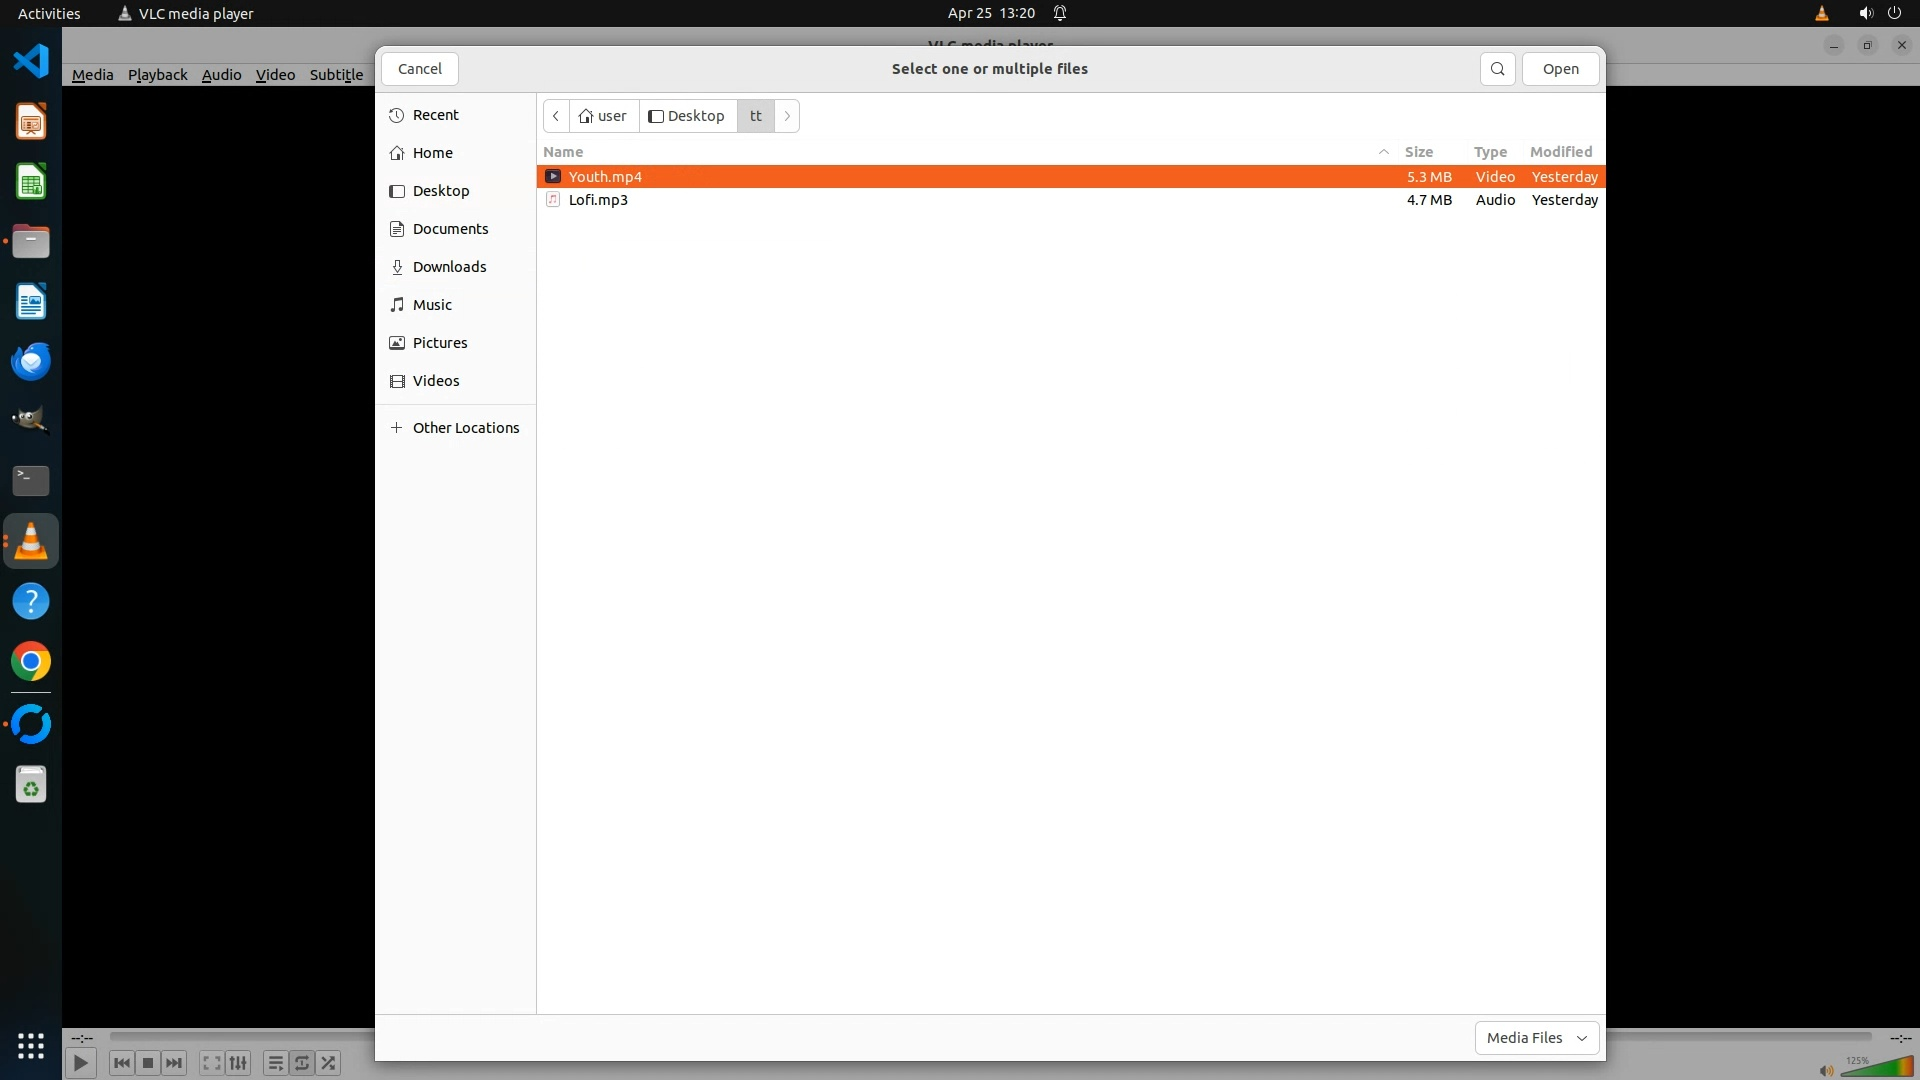This screenshot has height=1080, width=1920.
Task: Select the Lofi.mp3 file
Action: pos(598,200)
